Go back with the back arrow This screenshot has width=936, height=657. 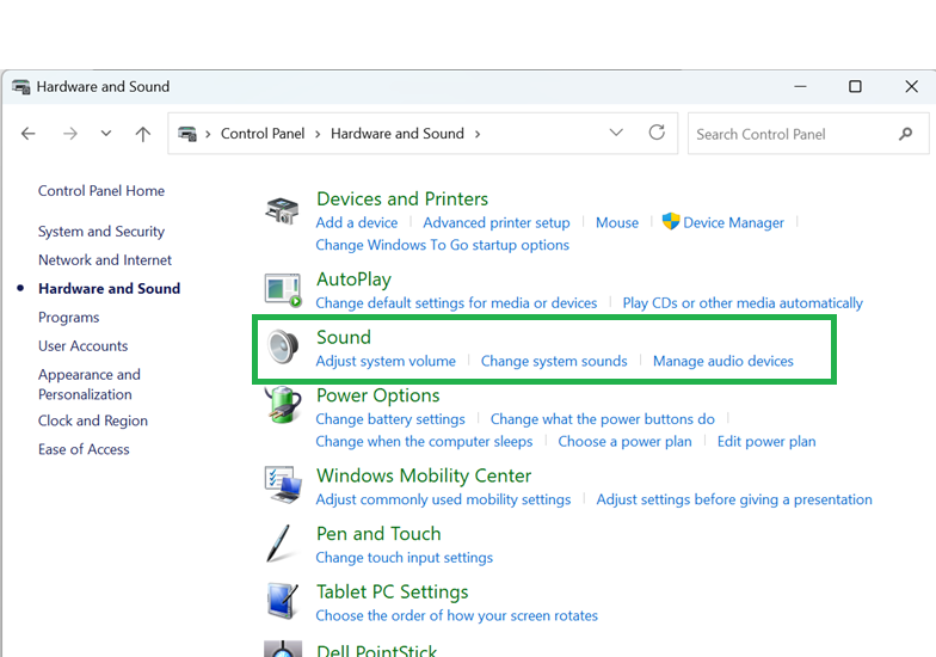point(28,134)
